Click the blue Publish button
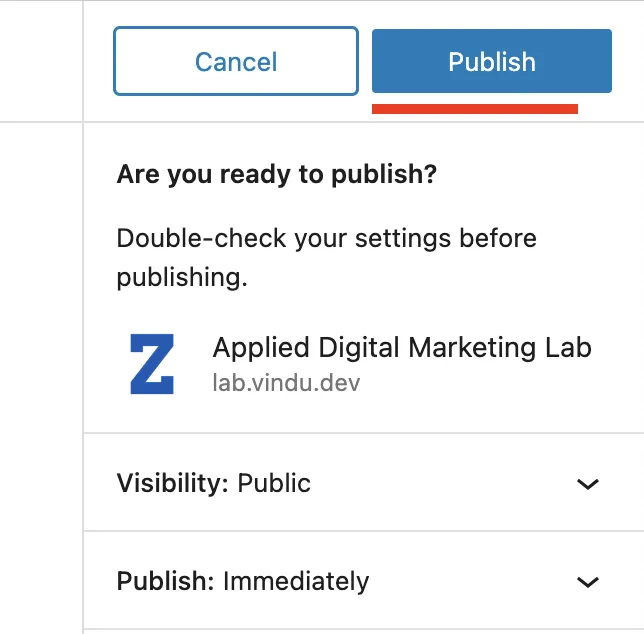The image size is (644, 634). click(x=491, y=61)
